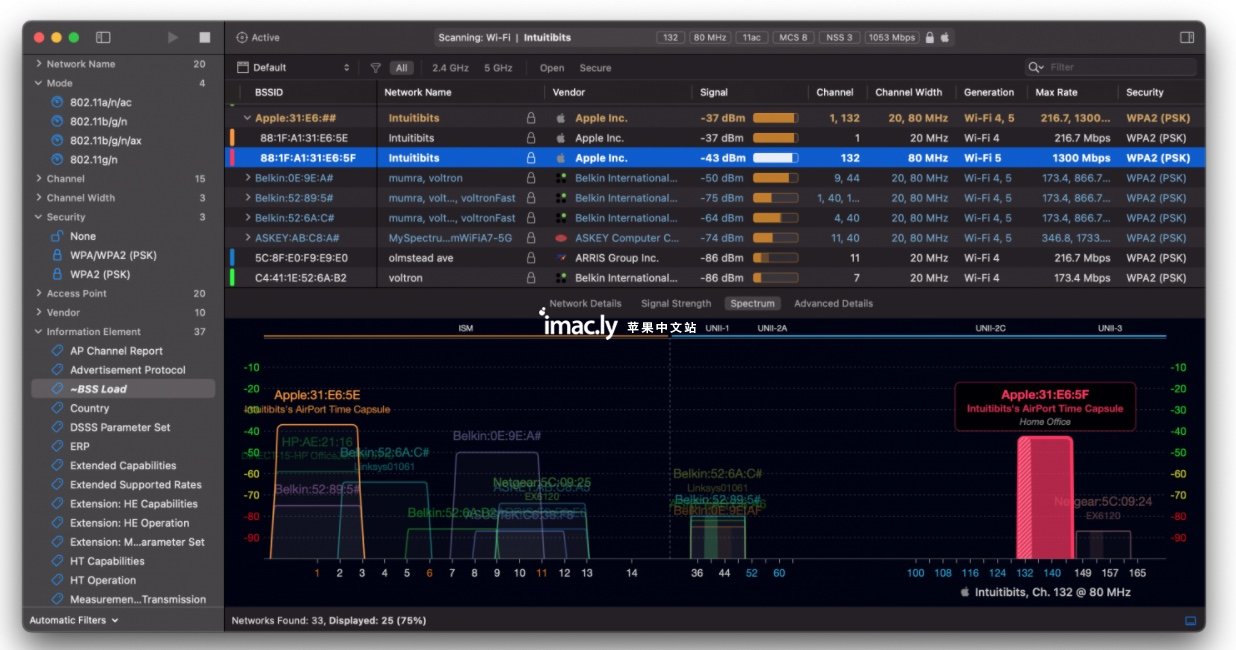The image size is (1236, 650).
Task: Click the lock icon in the toolbar status
Action: tap(930, 38)
